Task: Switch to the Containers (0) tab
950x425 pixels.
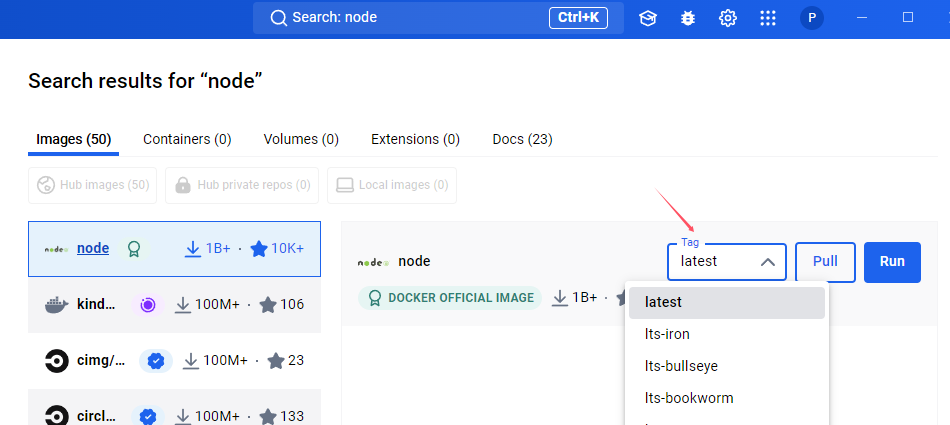Action: coord(187,139)
